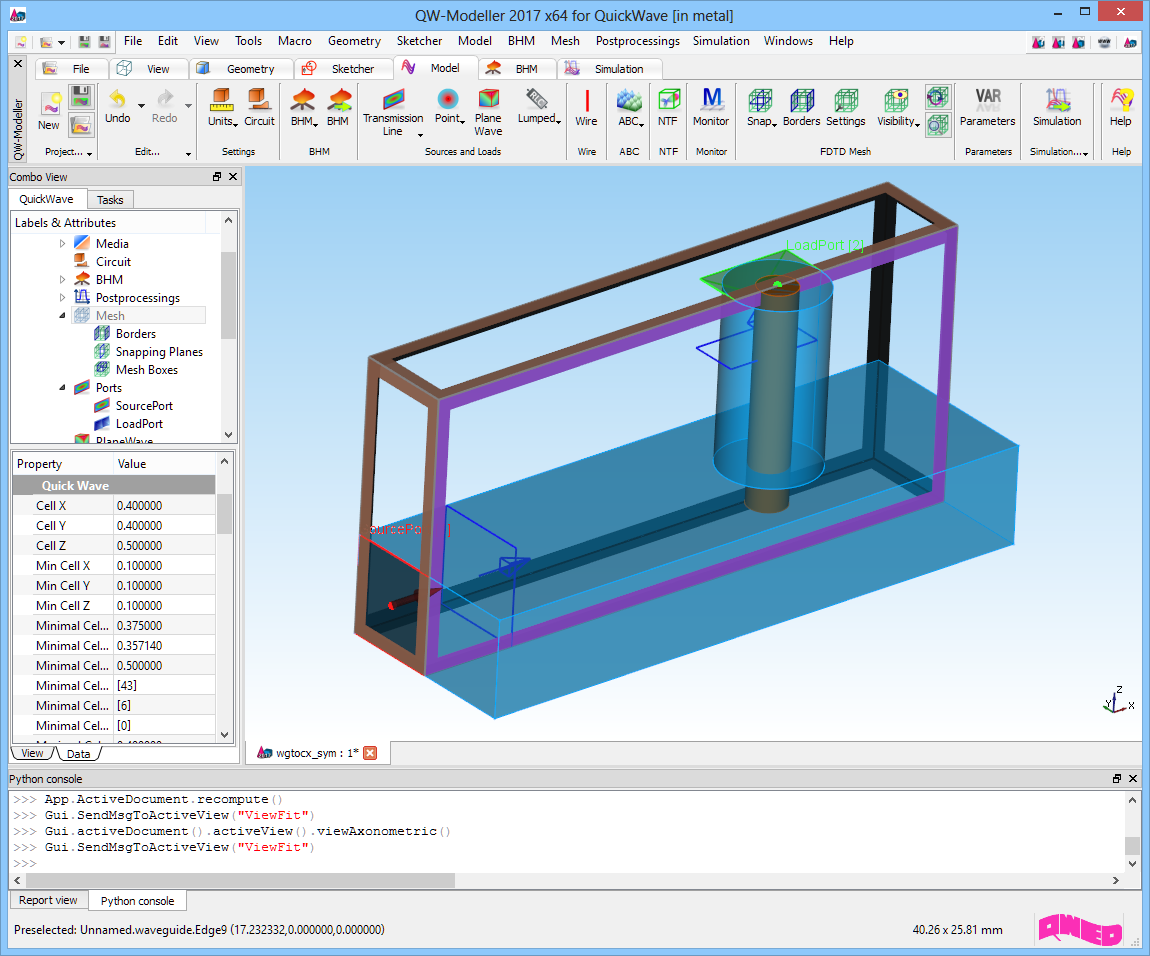Expand the Postprocessings tree node
Image resolution: width=1150 pixels, height=956 pixels.
[62, 298]
